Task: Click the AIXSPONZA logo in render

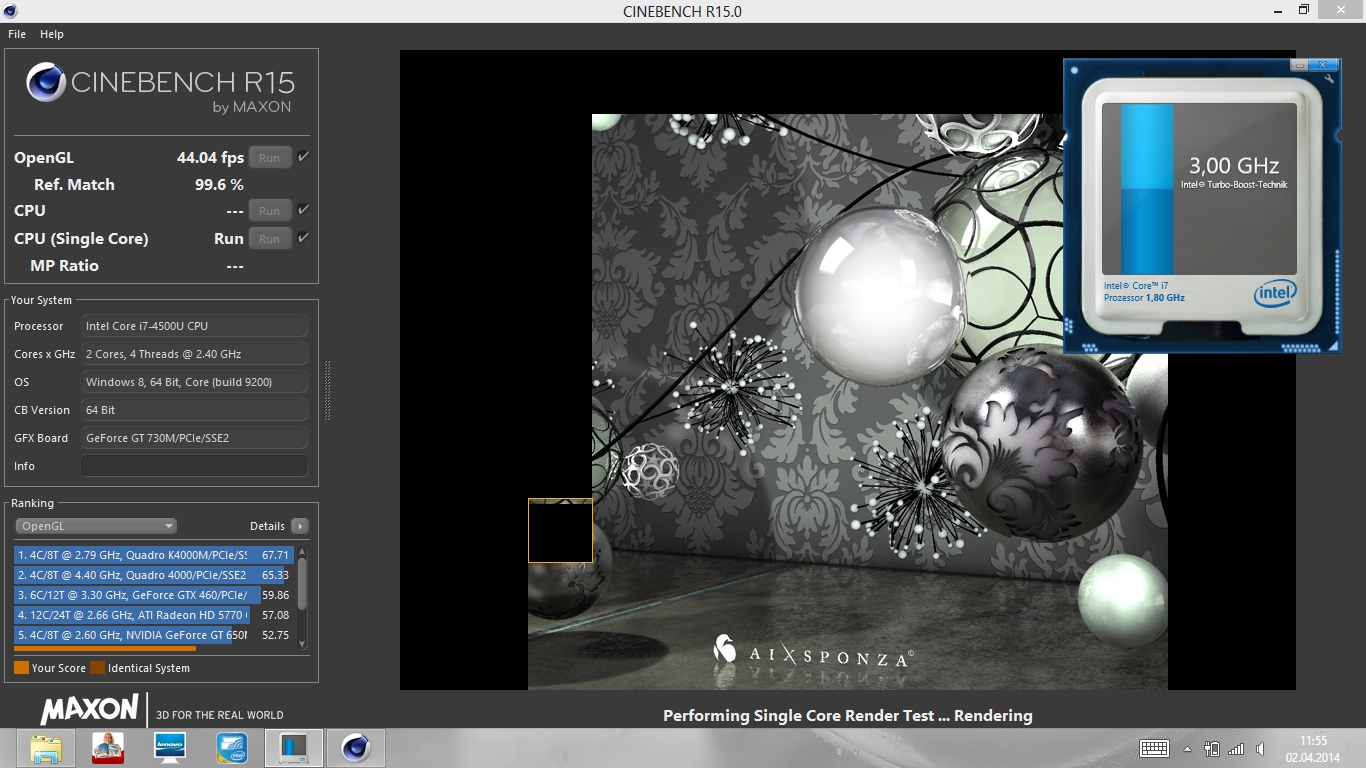Action: tap(812, 652)
